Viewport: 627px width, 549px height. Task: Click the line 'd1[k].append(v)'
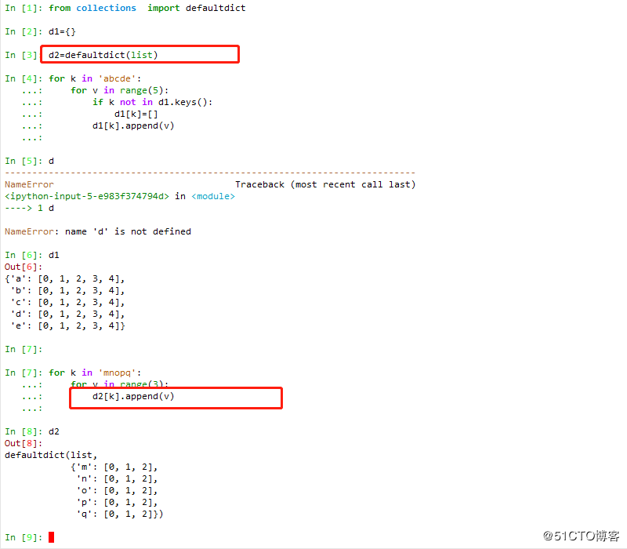coord(133,126)
